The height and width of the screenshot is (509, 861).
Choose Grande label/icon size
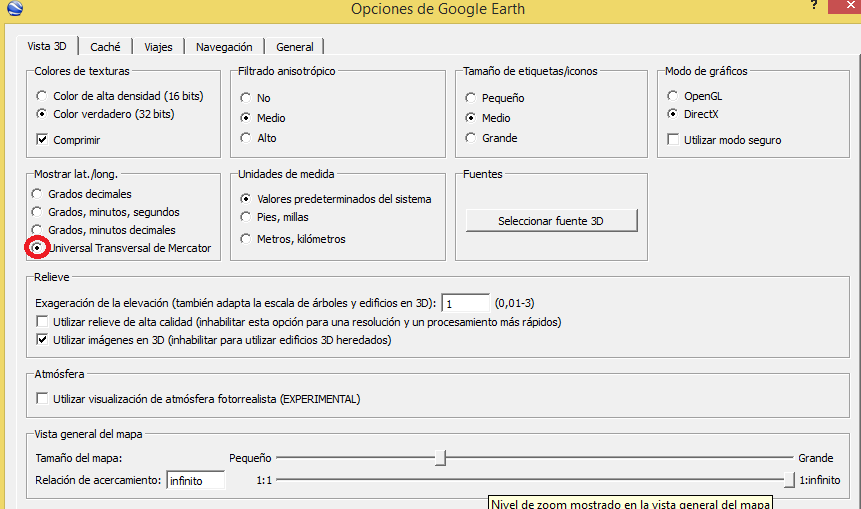[471, 138]
